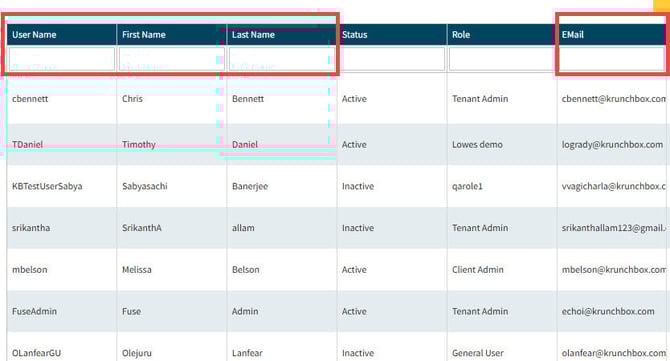Sort by the User Name column header
This screenshot has height=361, width=670.
pyautogui.click(x=34, y=35)
